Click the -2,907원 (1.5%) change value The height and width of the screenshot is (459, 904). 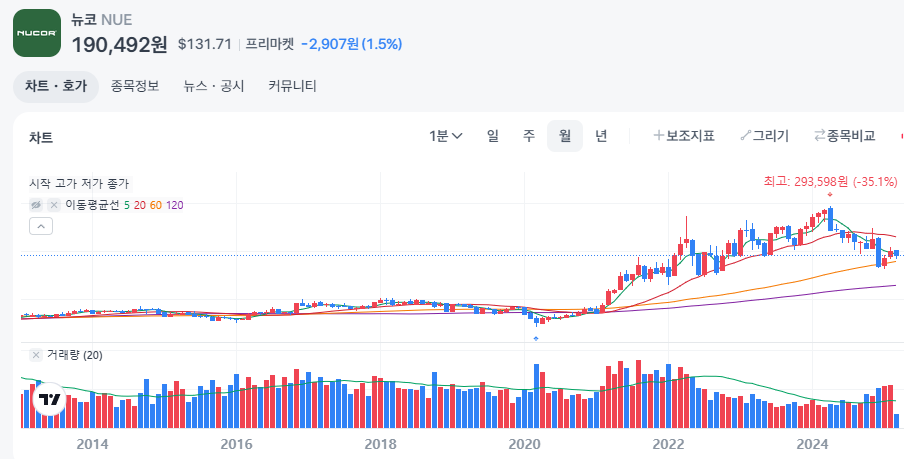[352, 44]
